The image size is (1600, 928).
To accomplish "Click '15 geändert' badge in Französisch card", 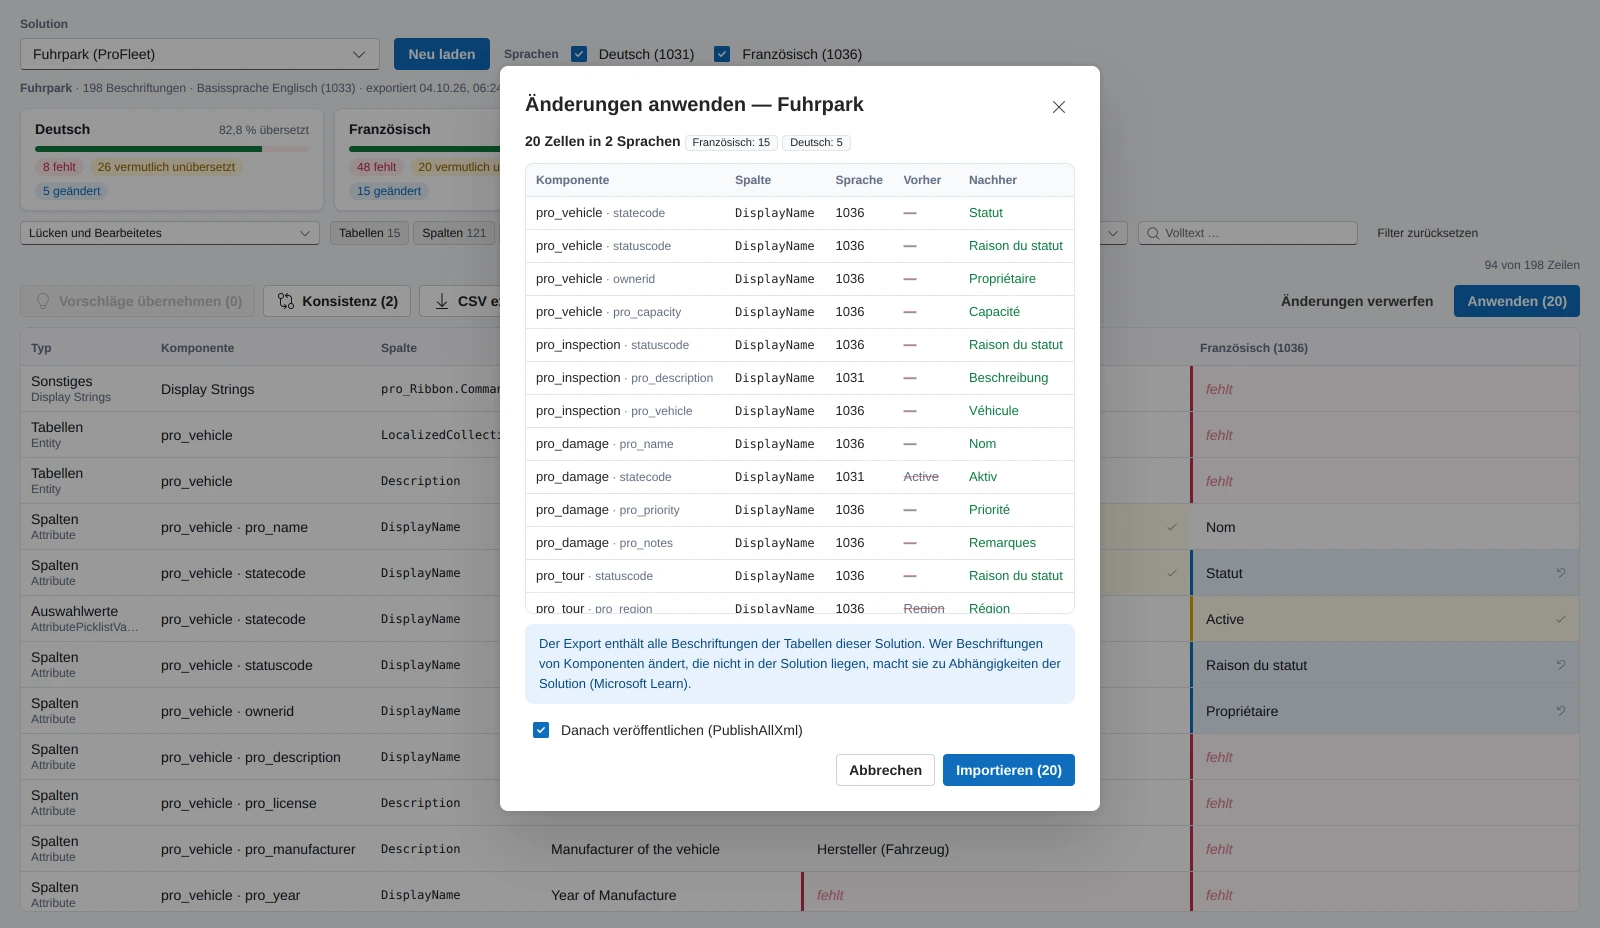I will [x=389, y=191].
